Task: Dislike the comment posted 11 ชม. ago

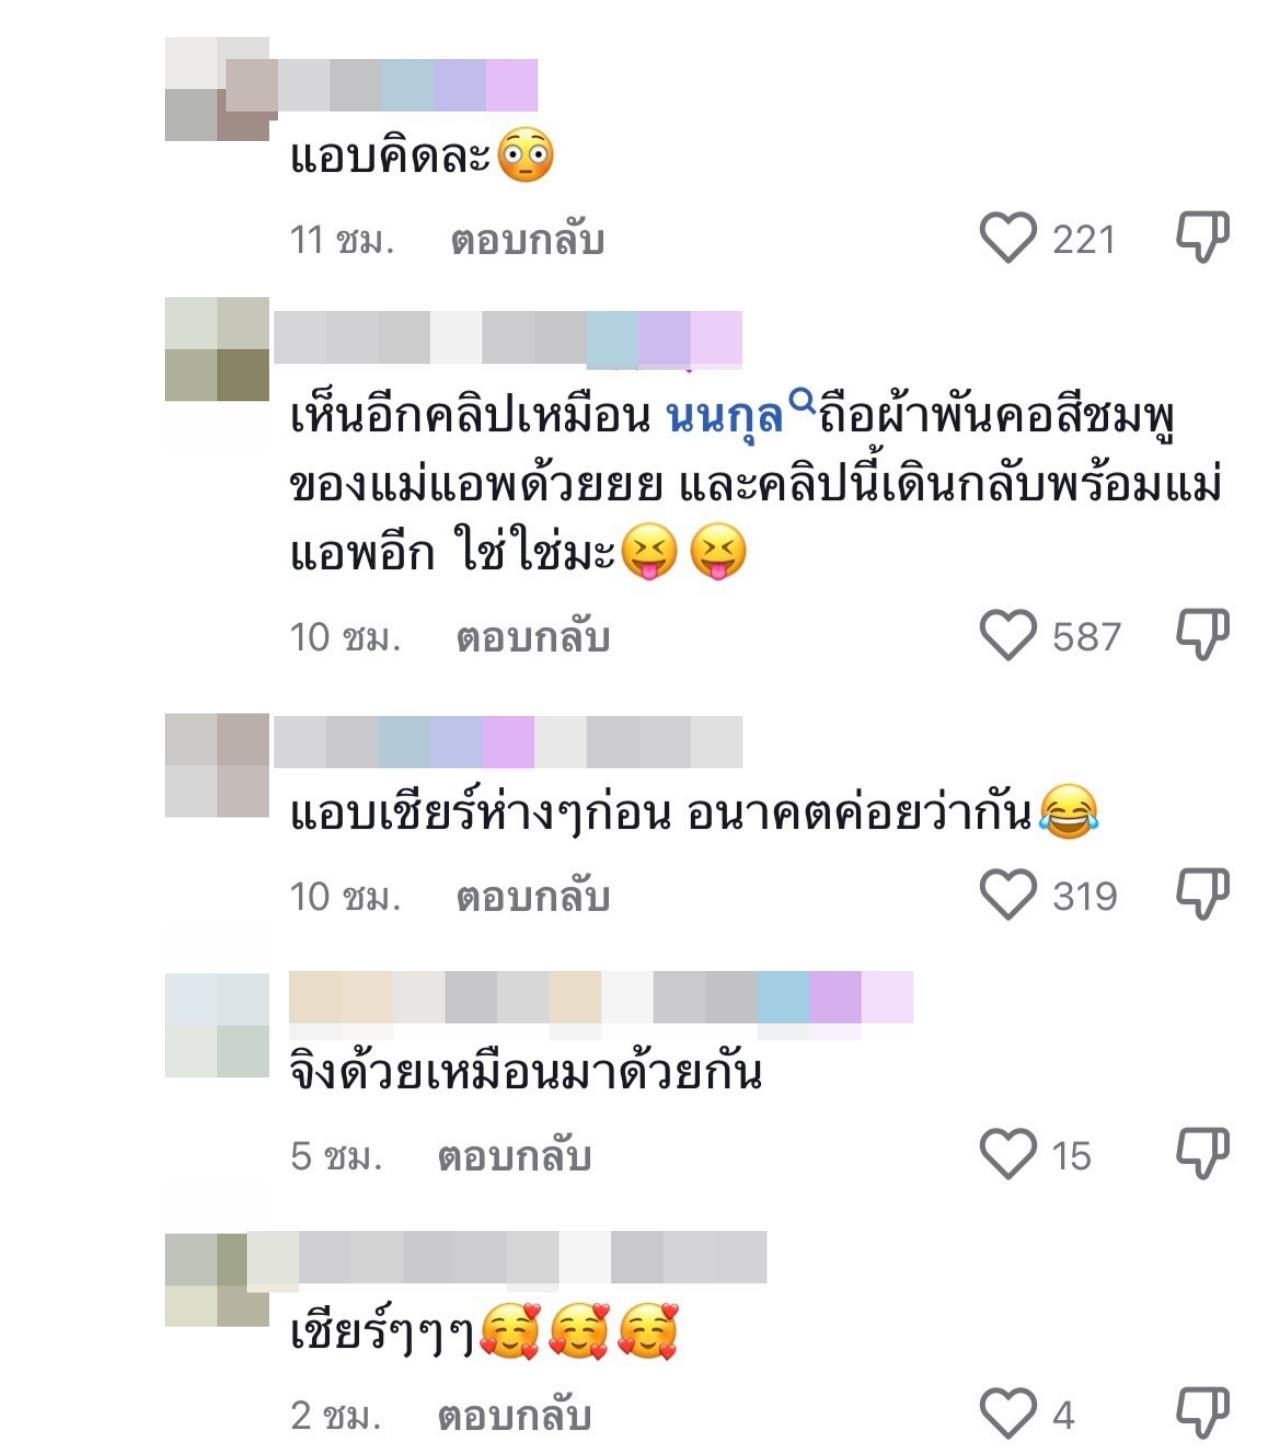Action: click(x=1202, y=238)
